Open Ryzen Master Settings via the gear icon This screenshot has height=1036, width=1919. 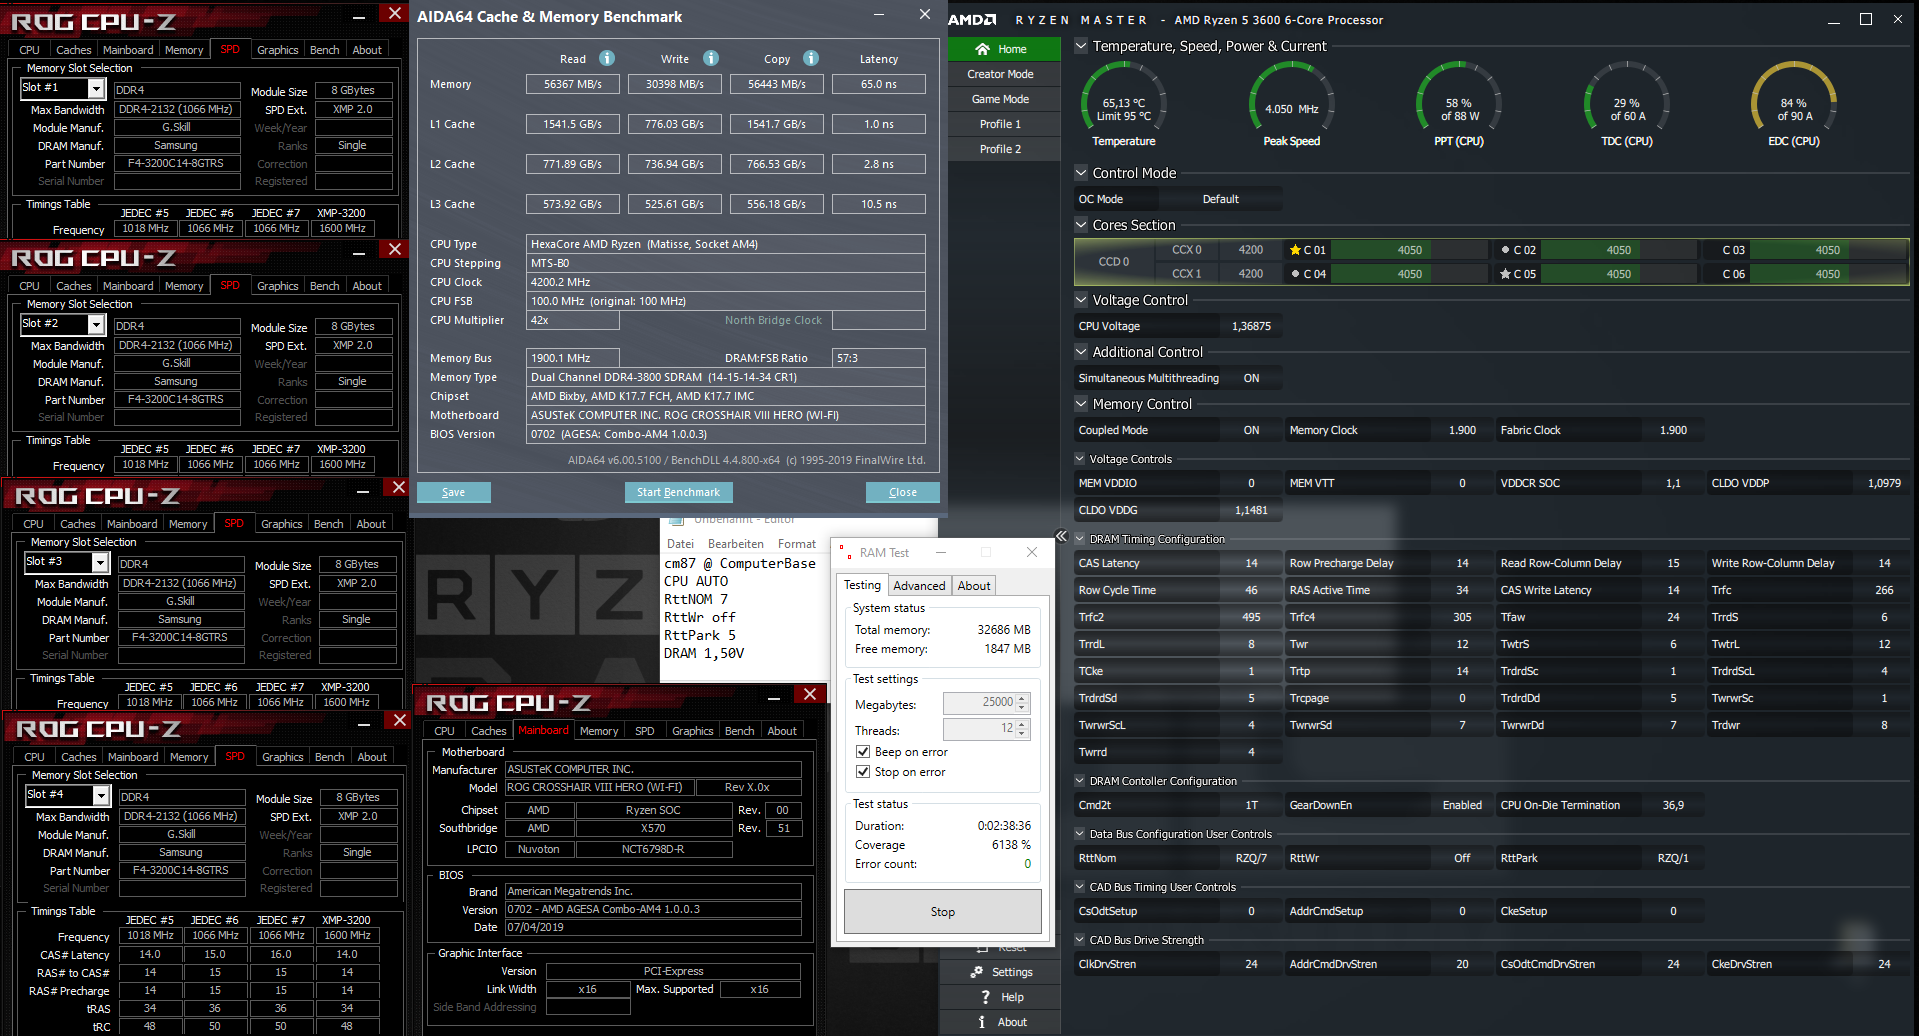(977, 972)
